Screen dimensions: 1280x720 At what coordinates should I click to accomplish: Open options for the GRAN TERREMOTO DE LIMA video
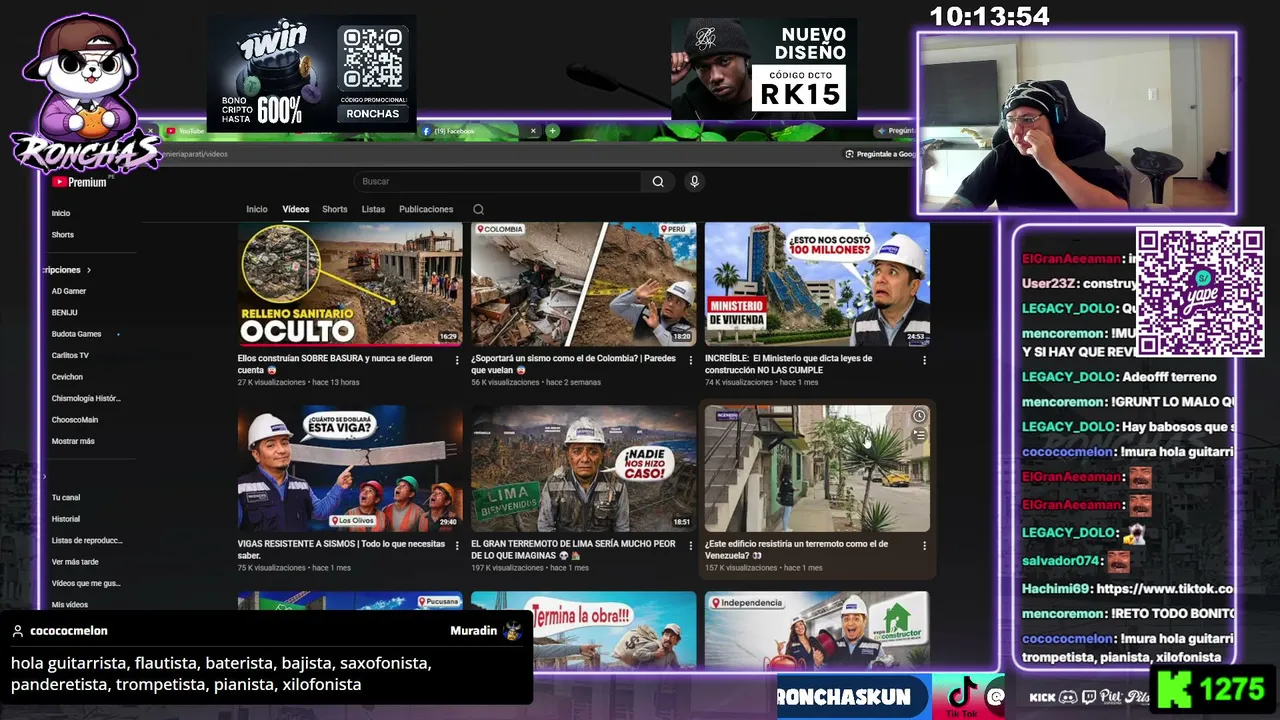tap(690, 546)
